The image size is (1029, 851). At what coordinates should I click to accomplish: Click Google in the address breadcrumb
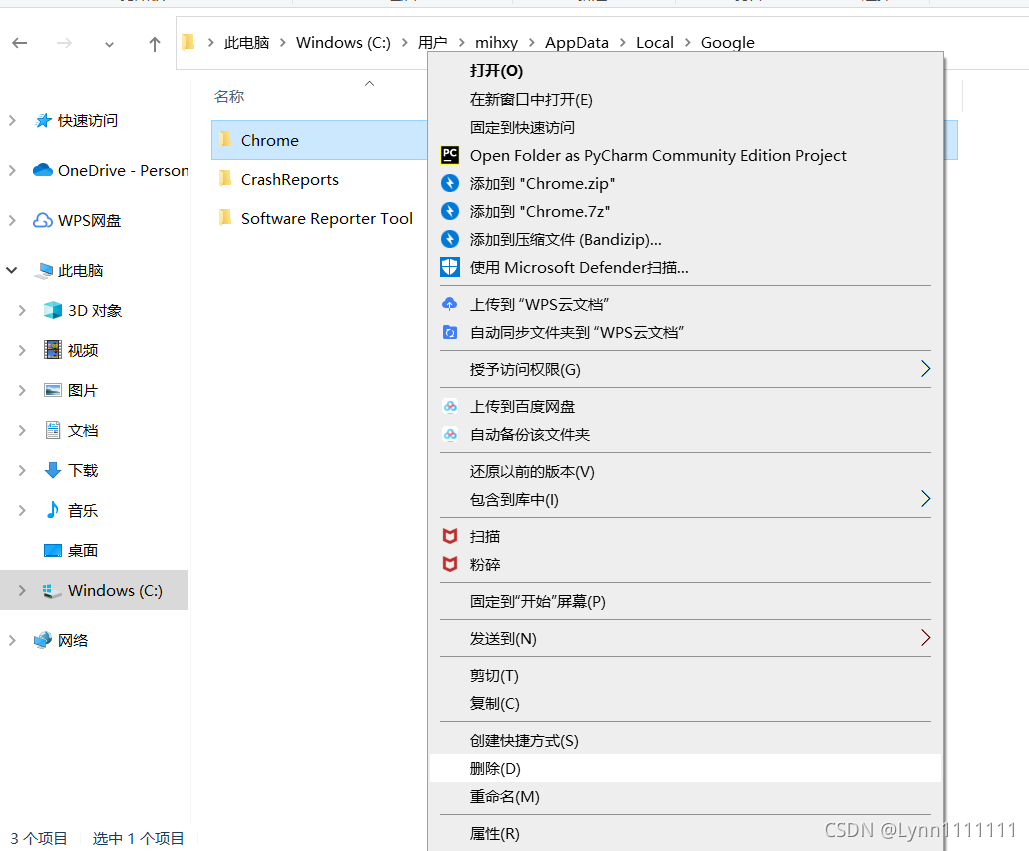[727, 43]
